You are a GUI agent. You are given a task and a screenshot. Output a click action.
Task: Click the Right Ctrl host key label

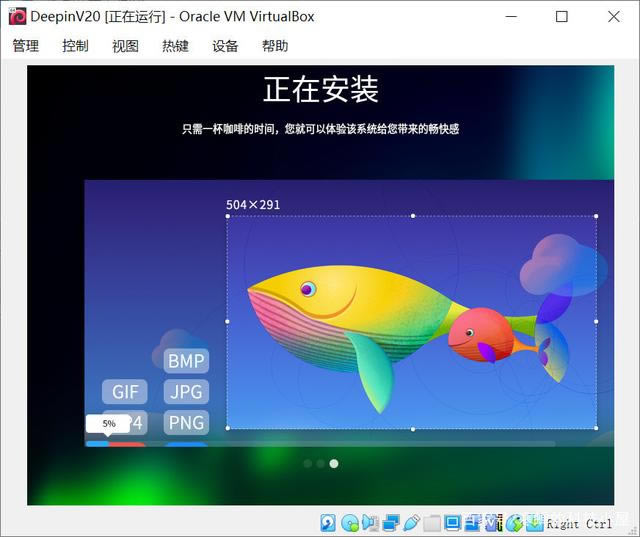pos(579,524)
